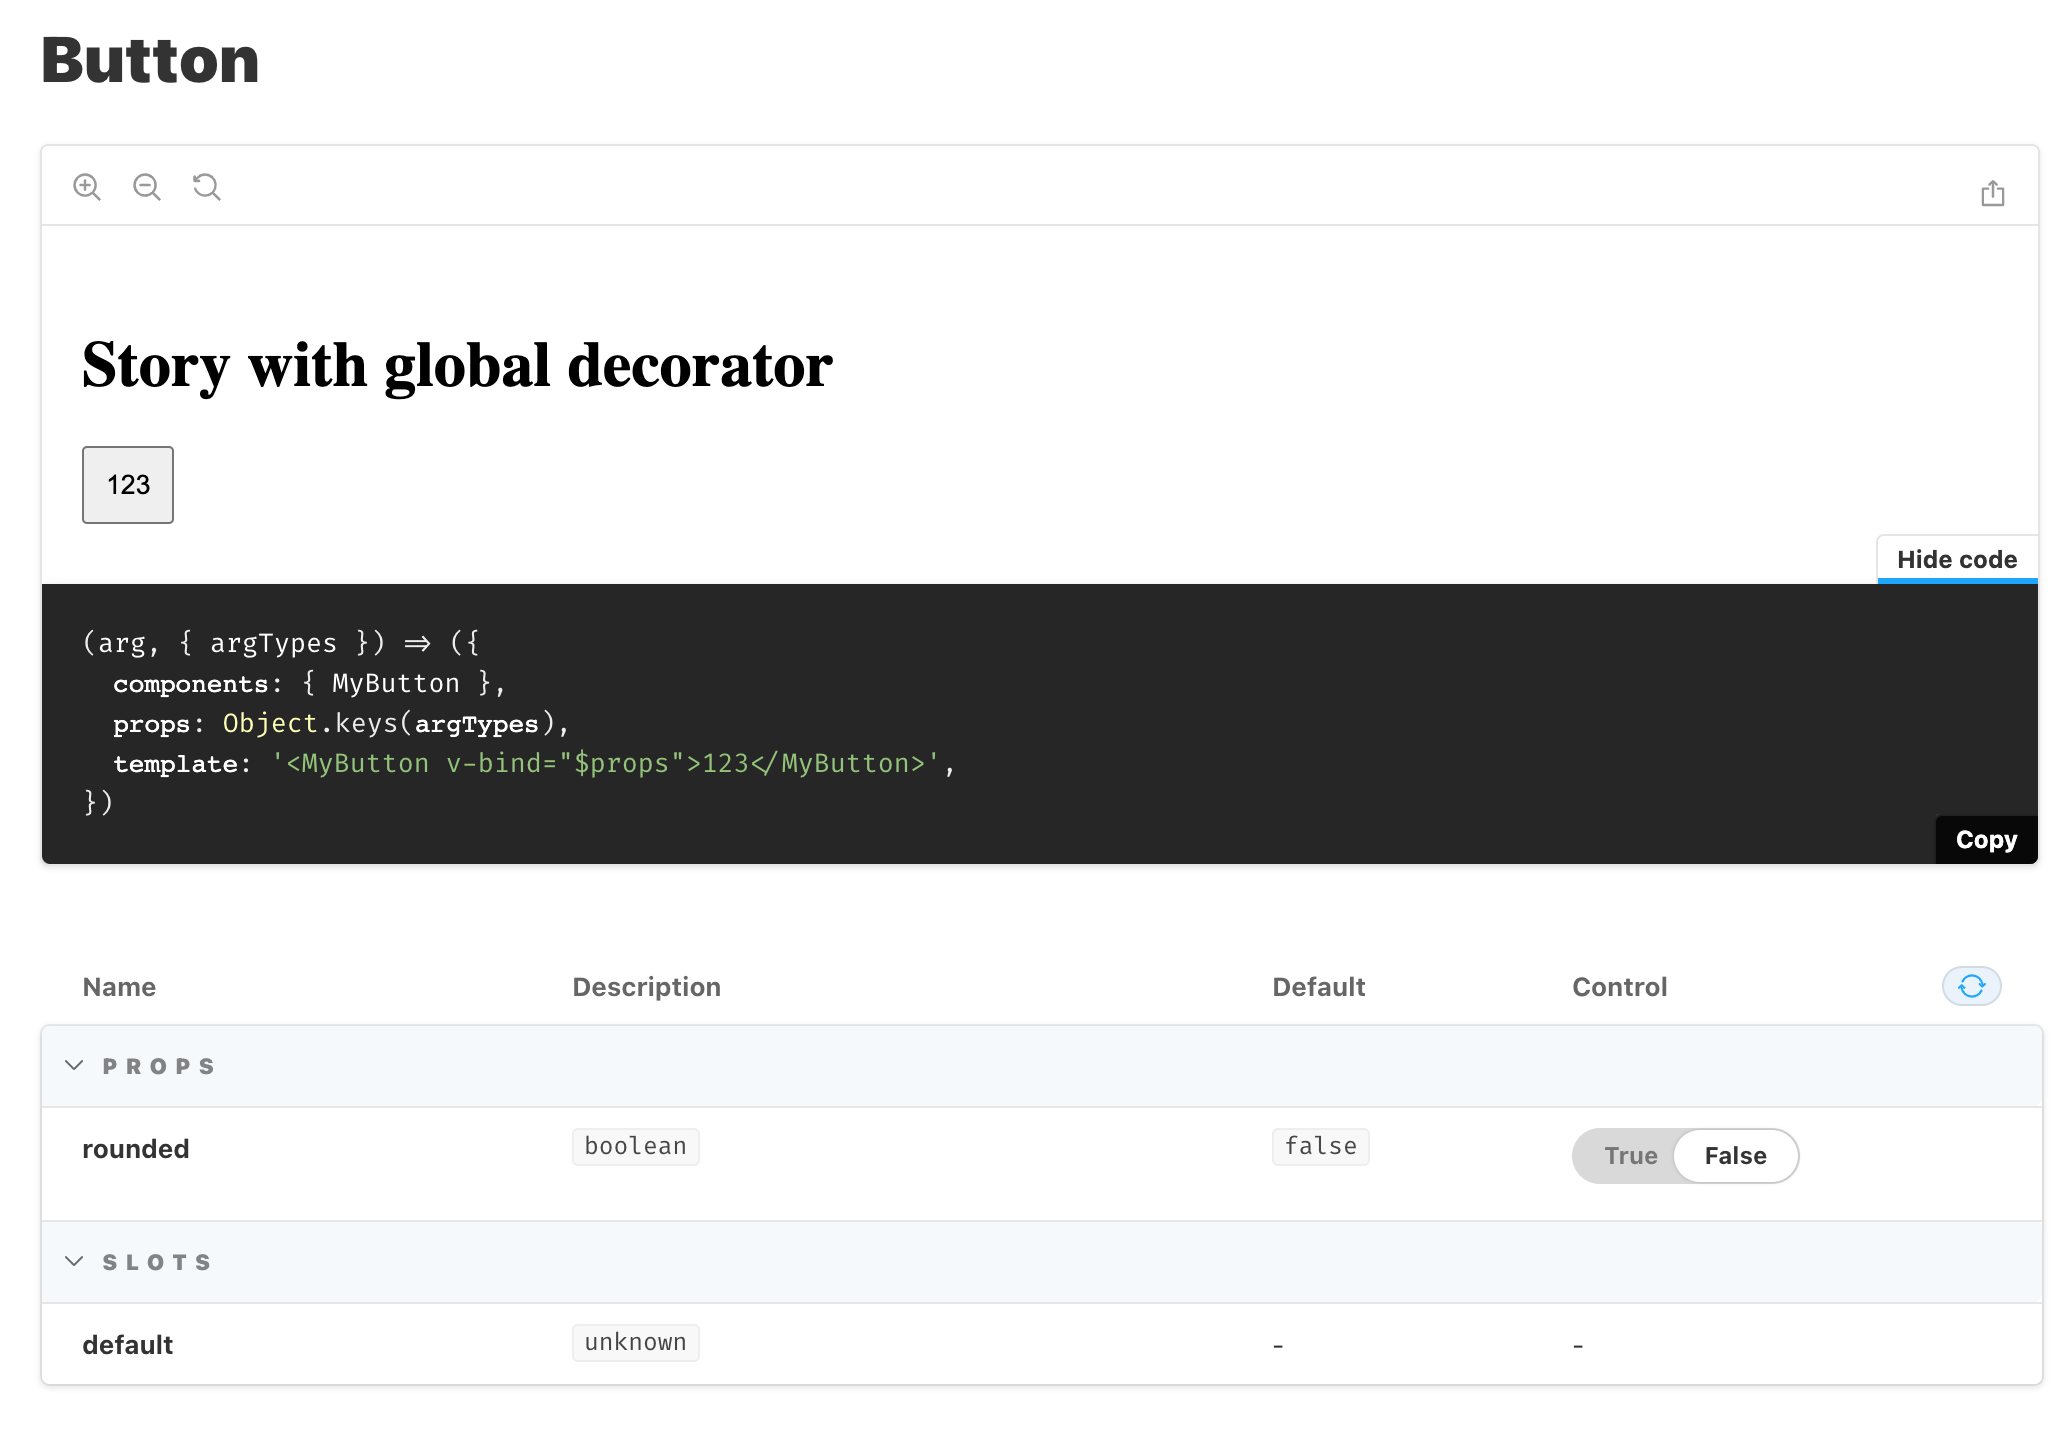The width and height of the screenshot is (2066, 1430).
Task: Click the Button page title
Action: coord(149,60)
